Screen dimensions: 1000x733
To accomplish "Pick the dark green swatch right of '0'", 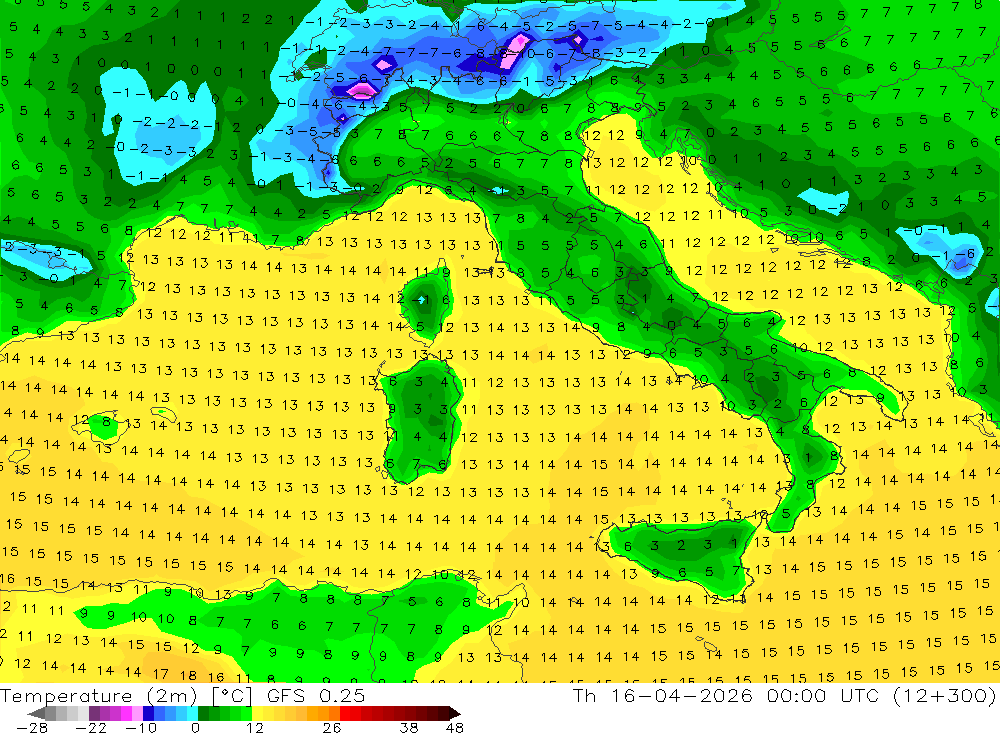I will (x=203, y=714).
